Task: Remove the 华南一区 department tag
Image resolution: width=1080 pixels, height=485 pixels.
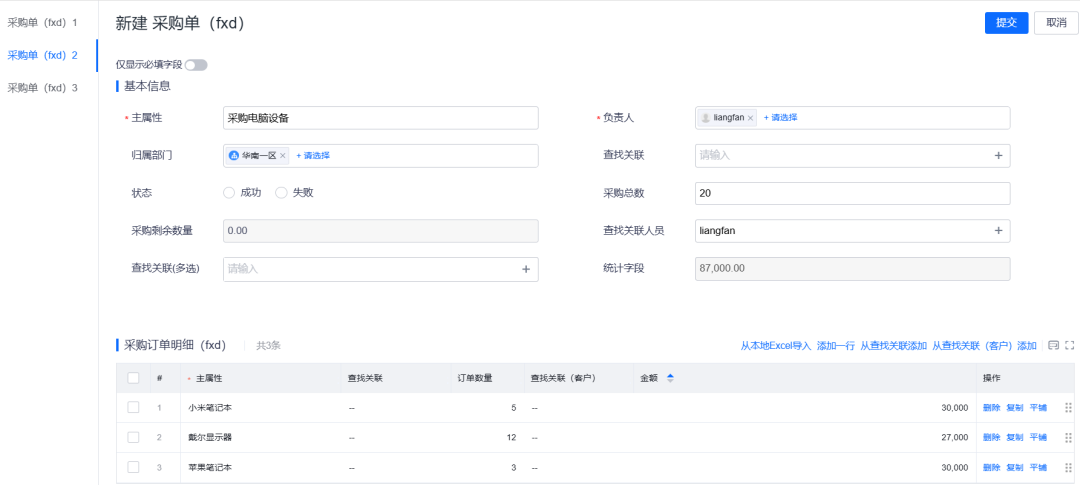Action: pyautogui.click(x=283, y=156)
